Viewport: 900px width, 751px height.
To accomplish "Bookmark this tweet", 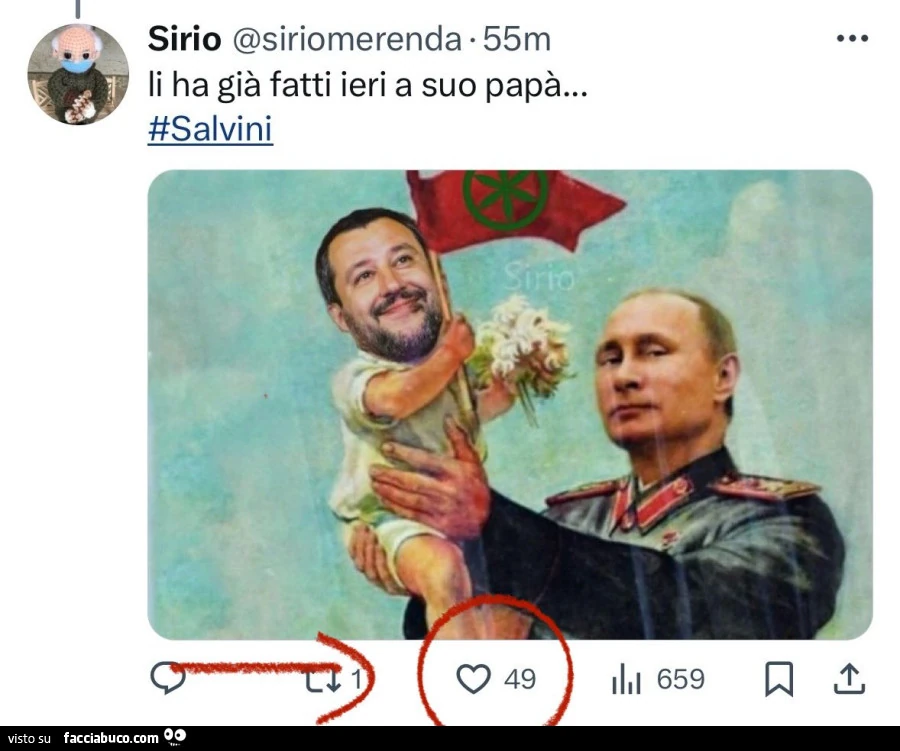I will point(779,679).
